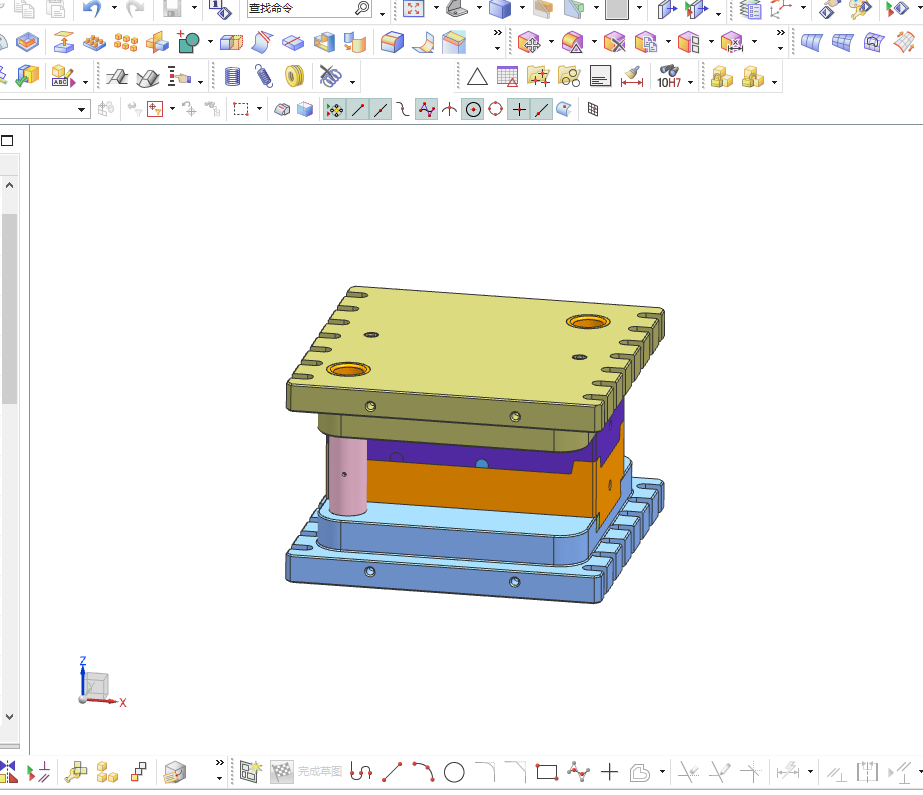
Task: Click the magnifier icon in command search
Action: click(x=363, y=8)
